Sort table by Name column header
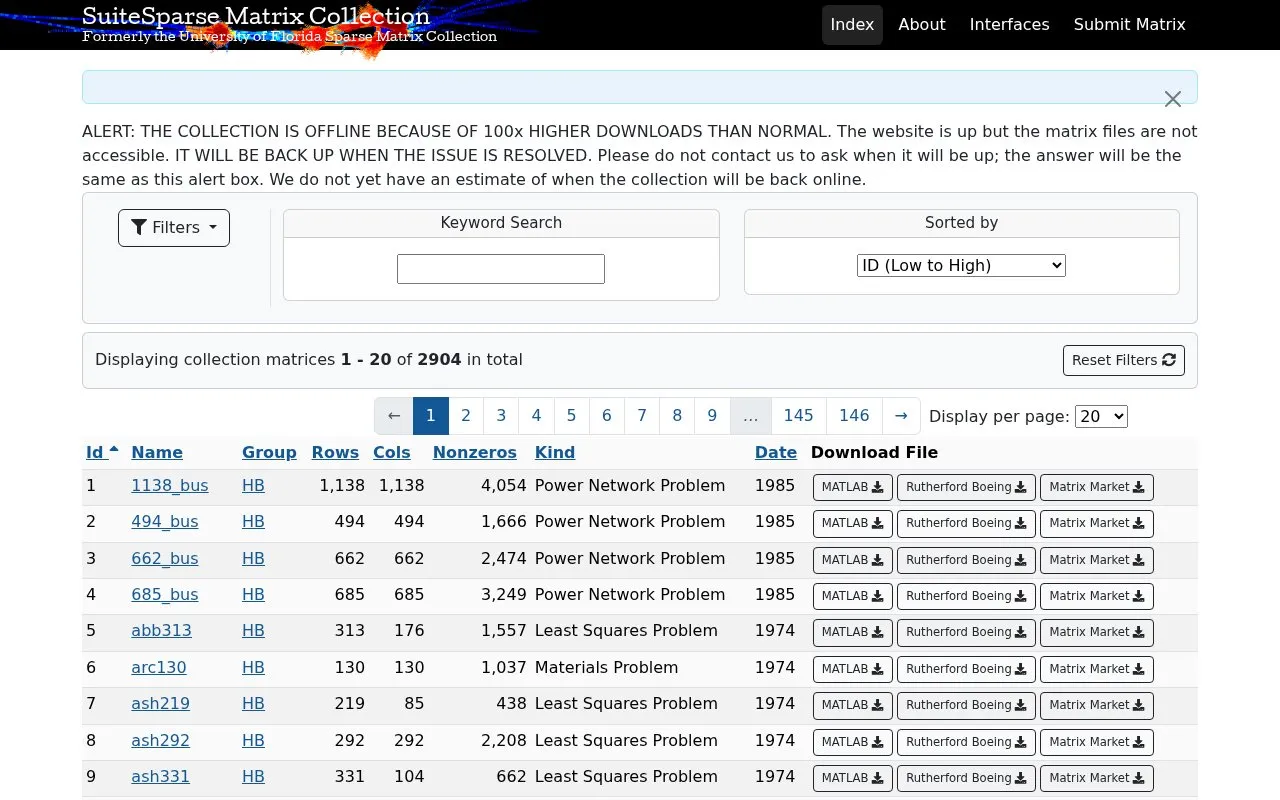Screen dimensions: 1280x800 [157, 452]
